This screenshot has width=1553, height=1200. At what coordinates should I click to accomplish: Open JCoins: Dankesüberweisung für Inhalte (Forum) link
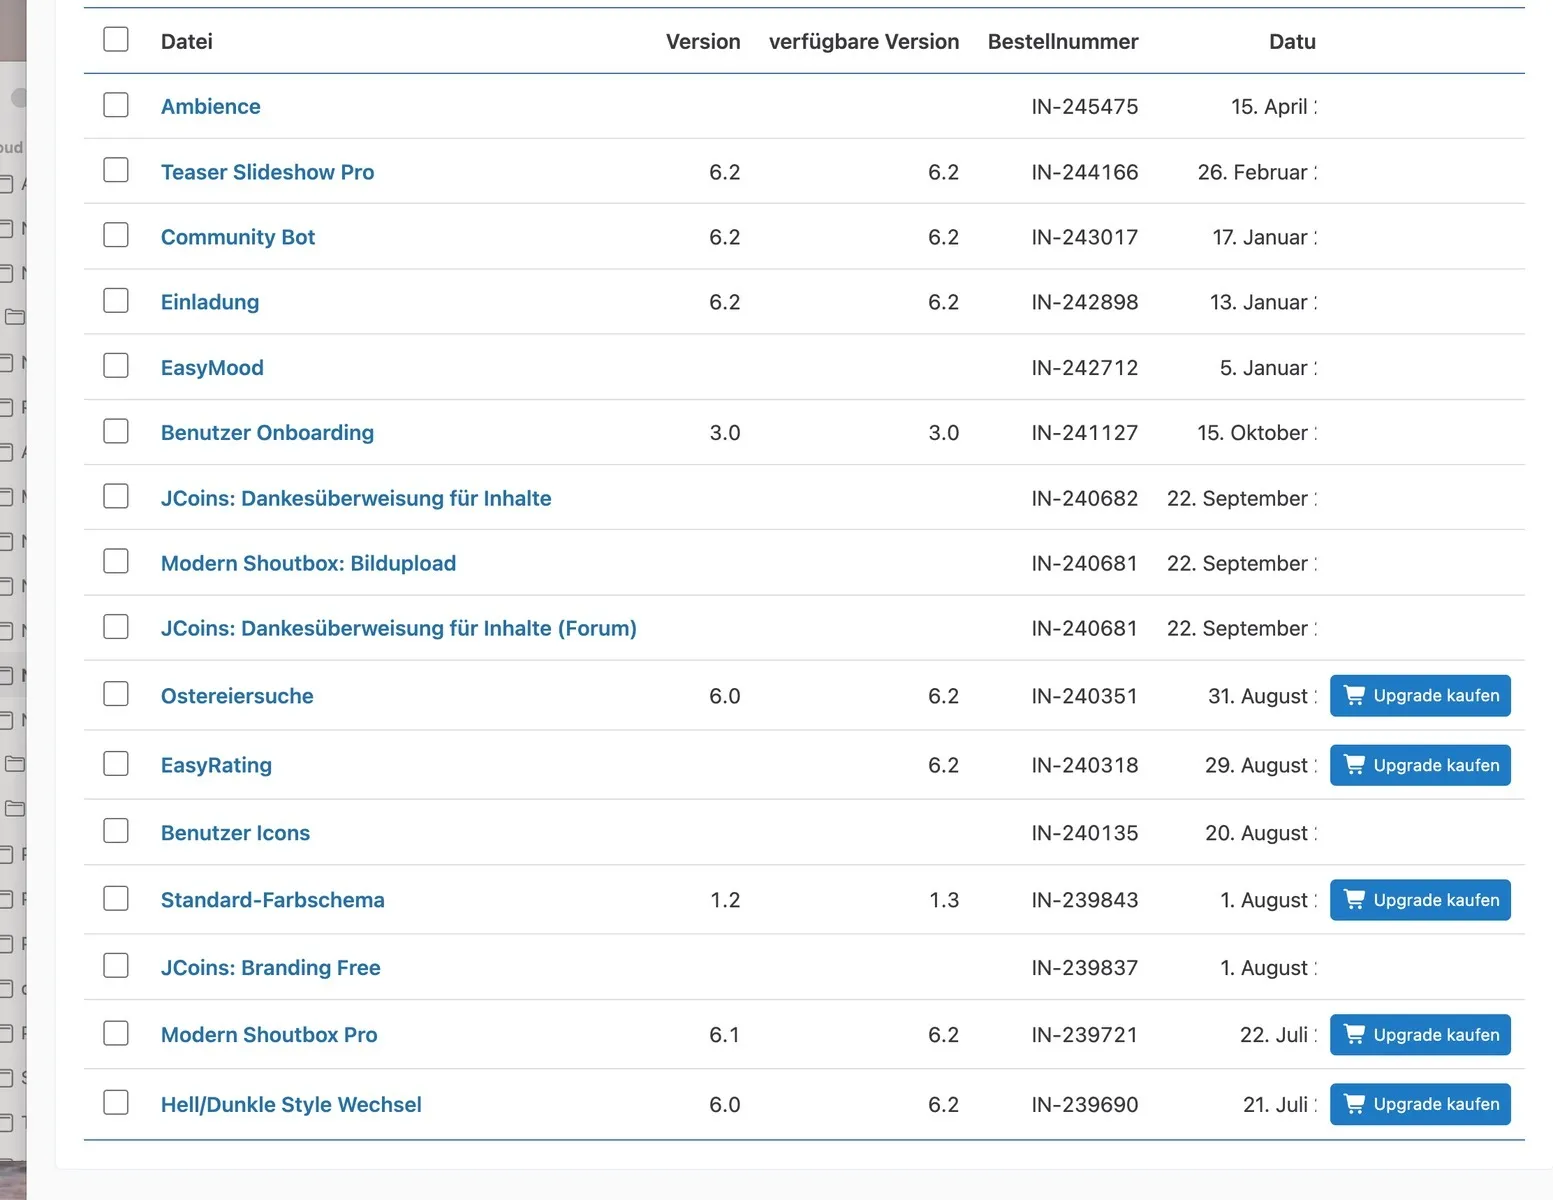click(x=399, y=628)
